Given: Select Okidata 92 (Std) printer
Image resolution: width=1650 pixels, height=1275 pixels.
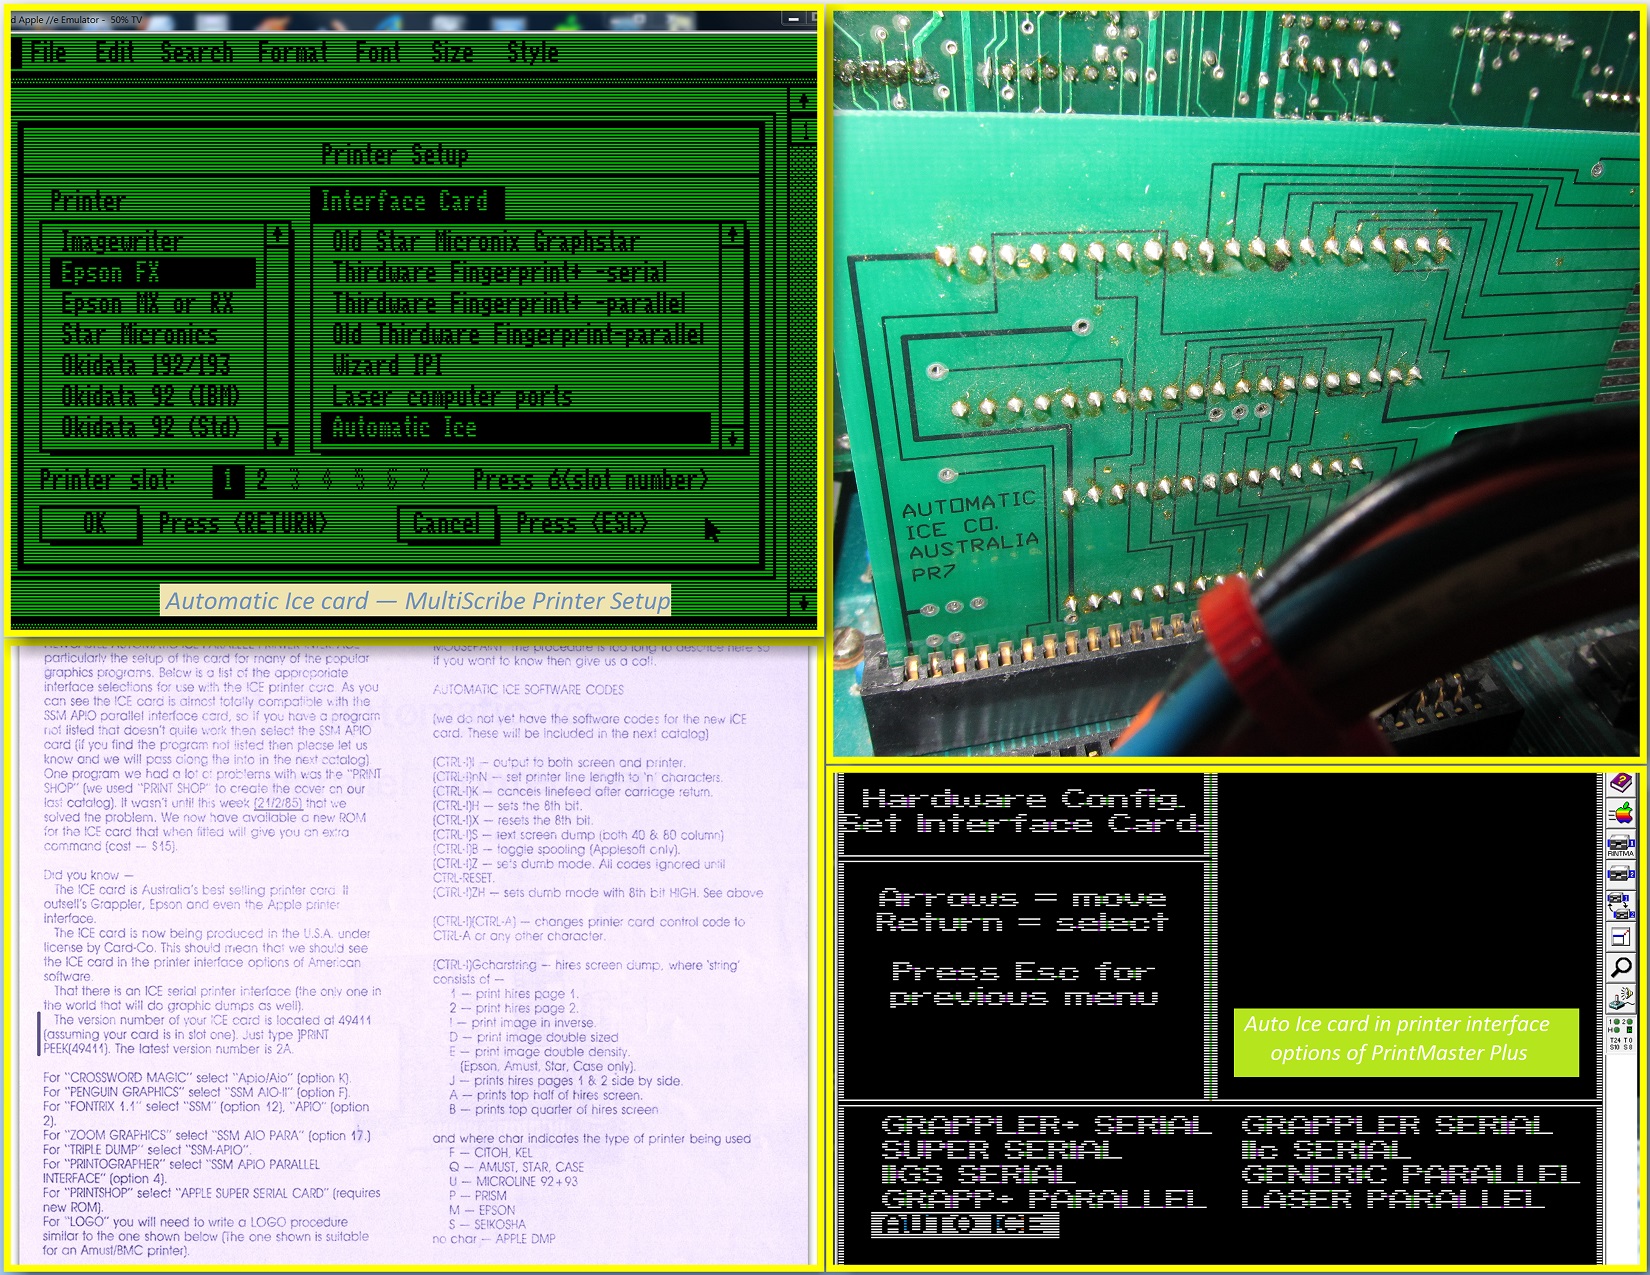Looking at the screenshot, I should point(153,428).
